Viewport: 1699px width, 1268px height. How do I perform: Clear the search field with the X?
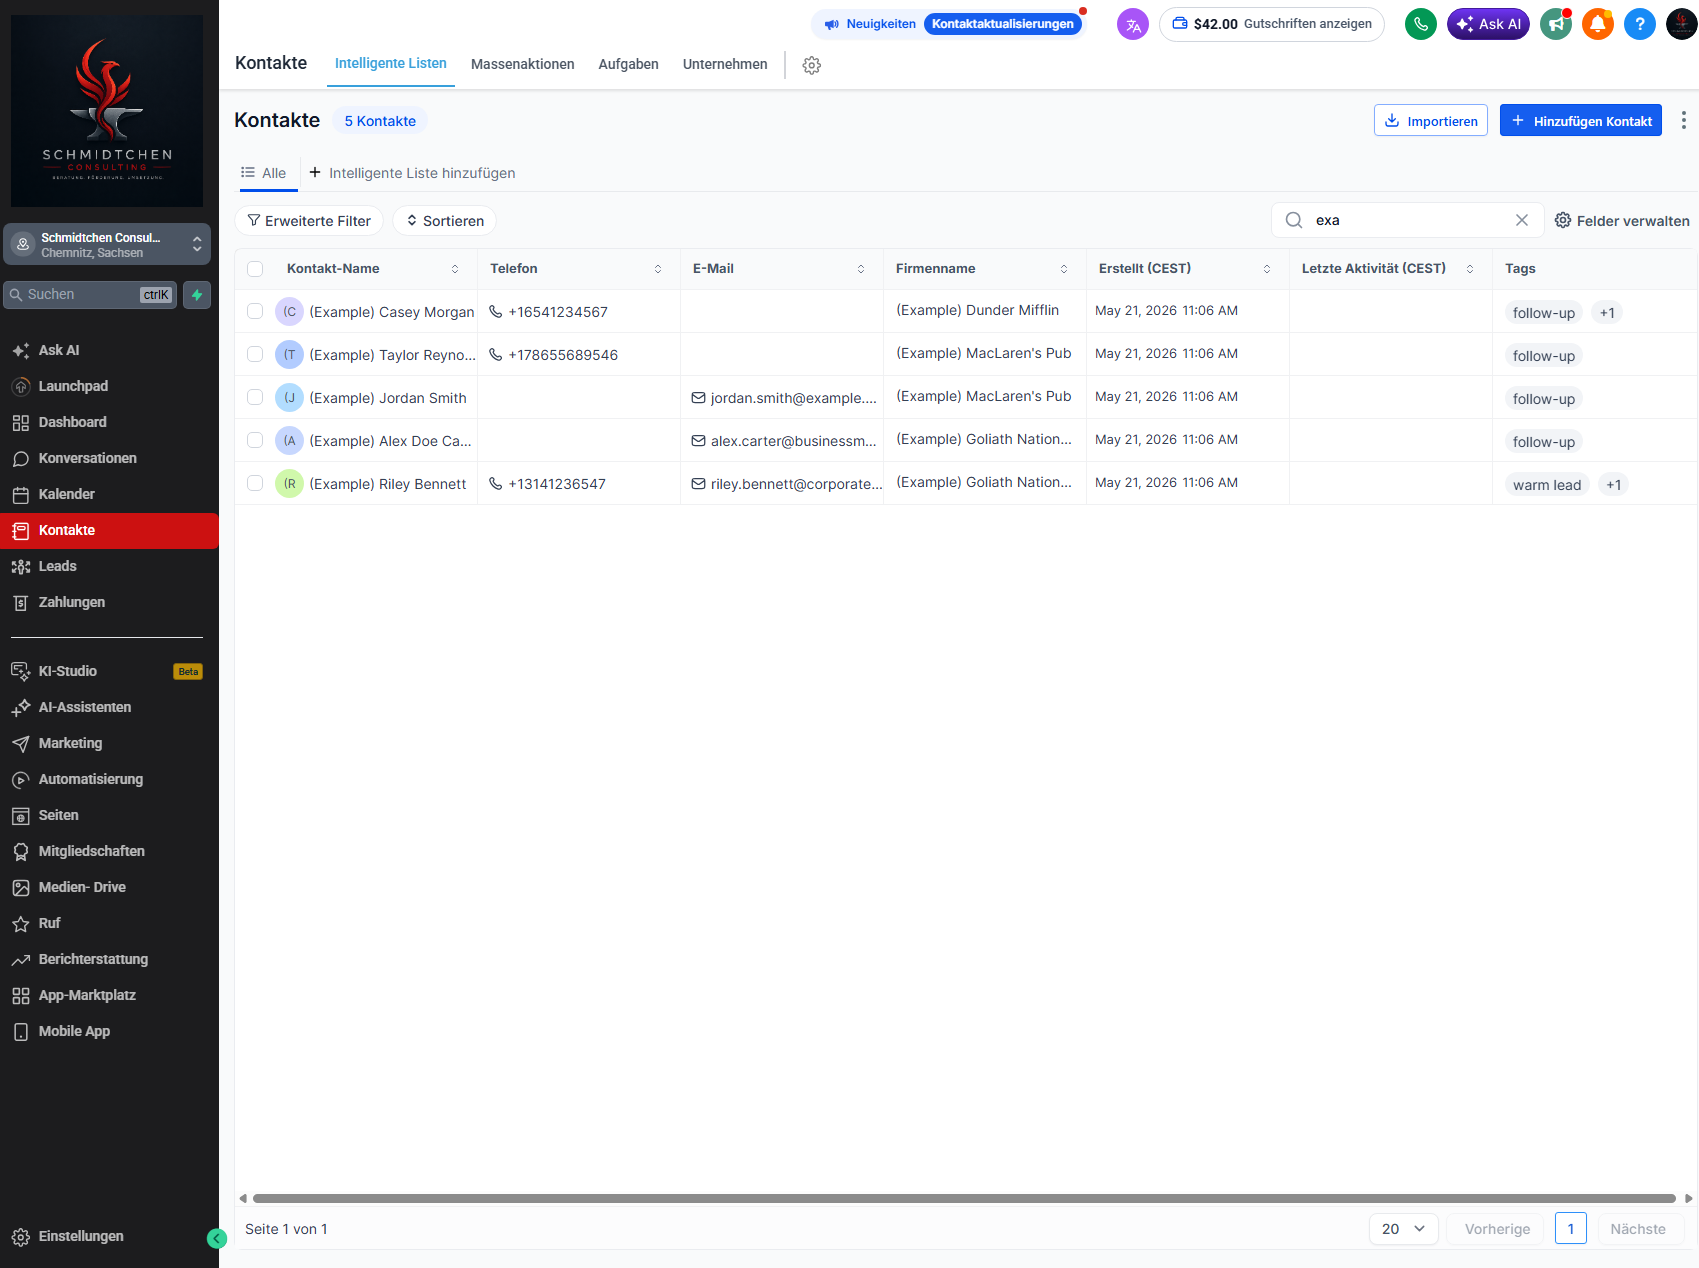[1522, 220]
